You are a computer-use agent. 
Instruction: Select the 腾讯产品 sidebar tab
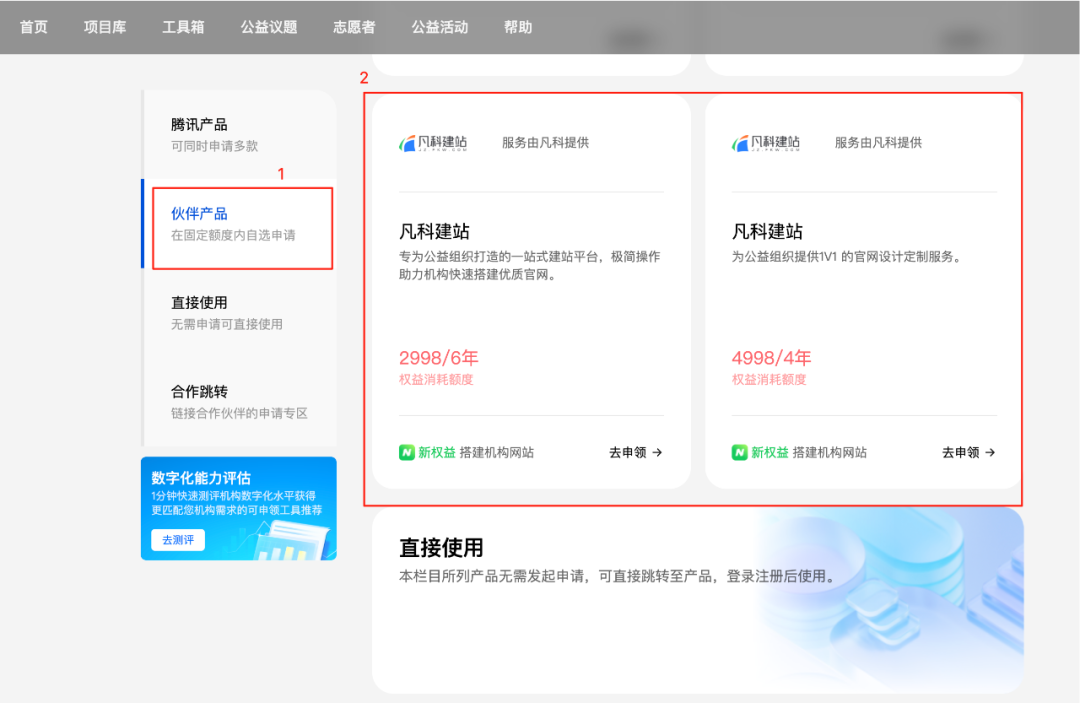(240, 134)
